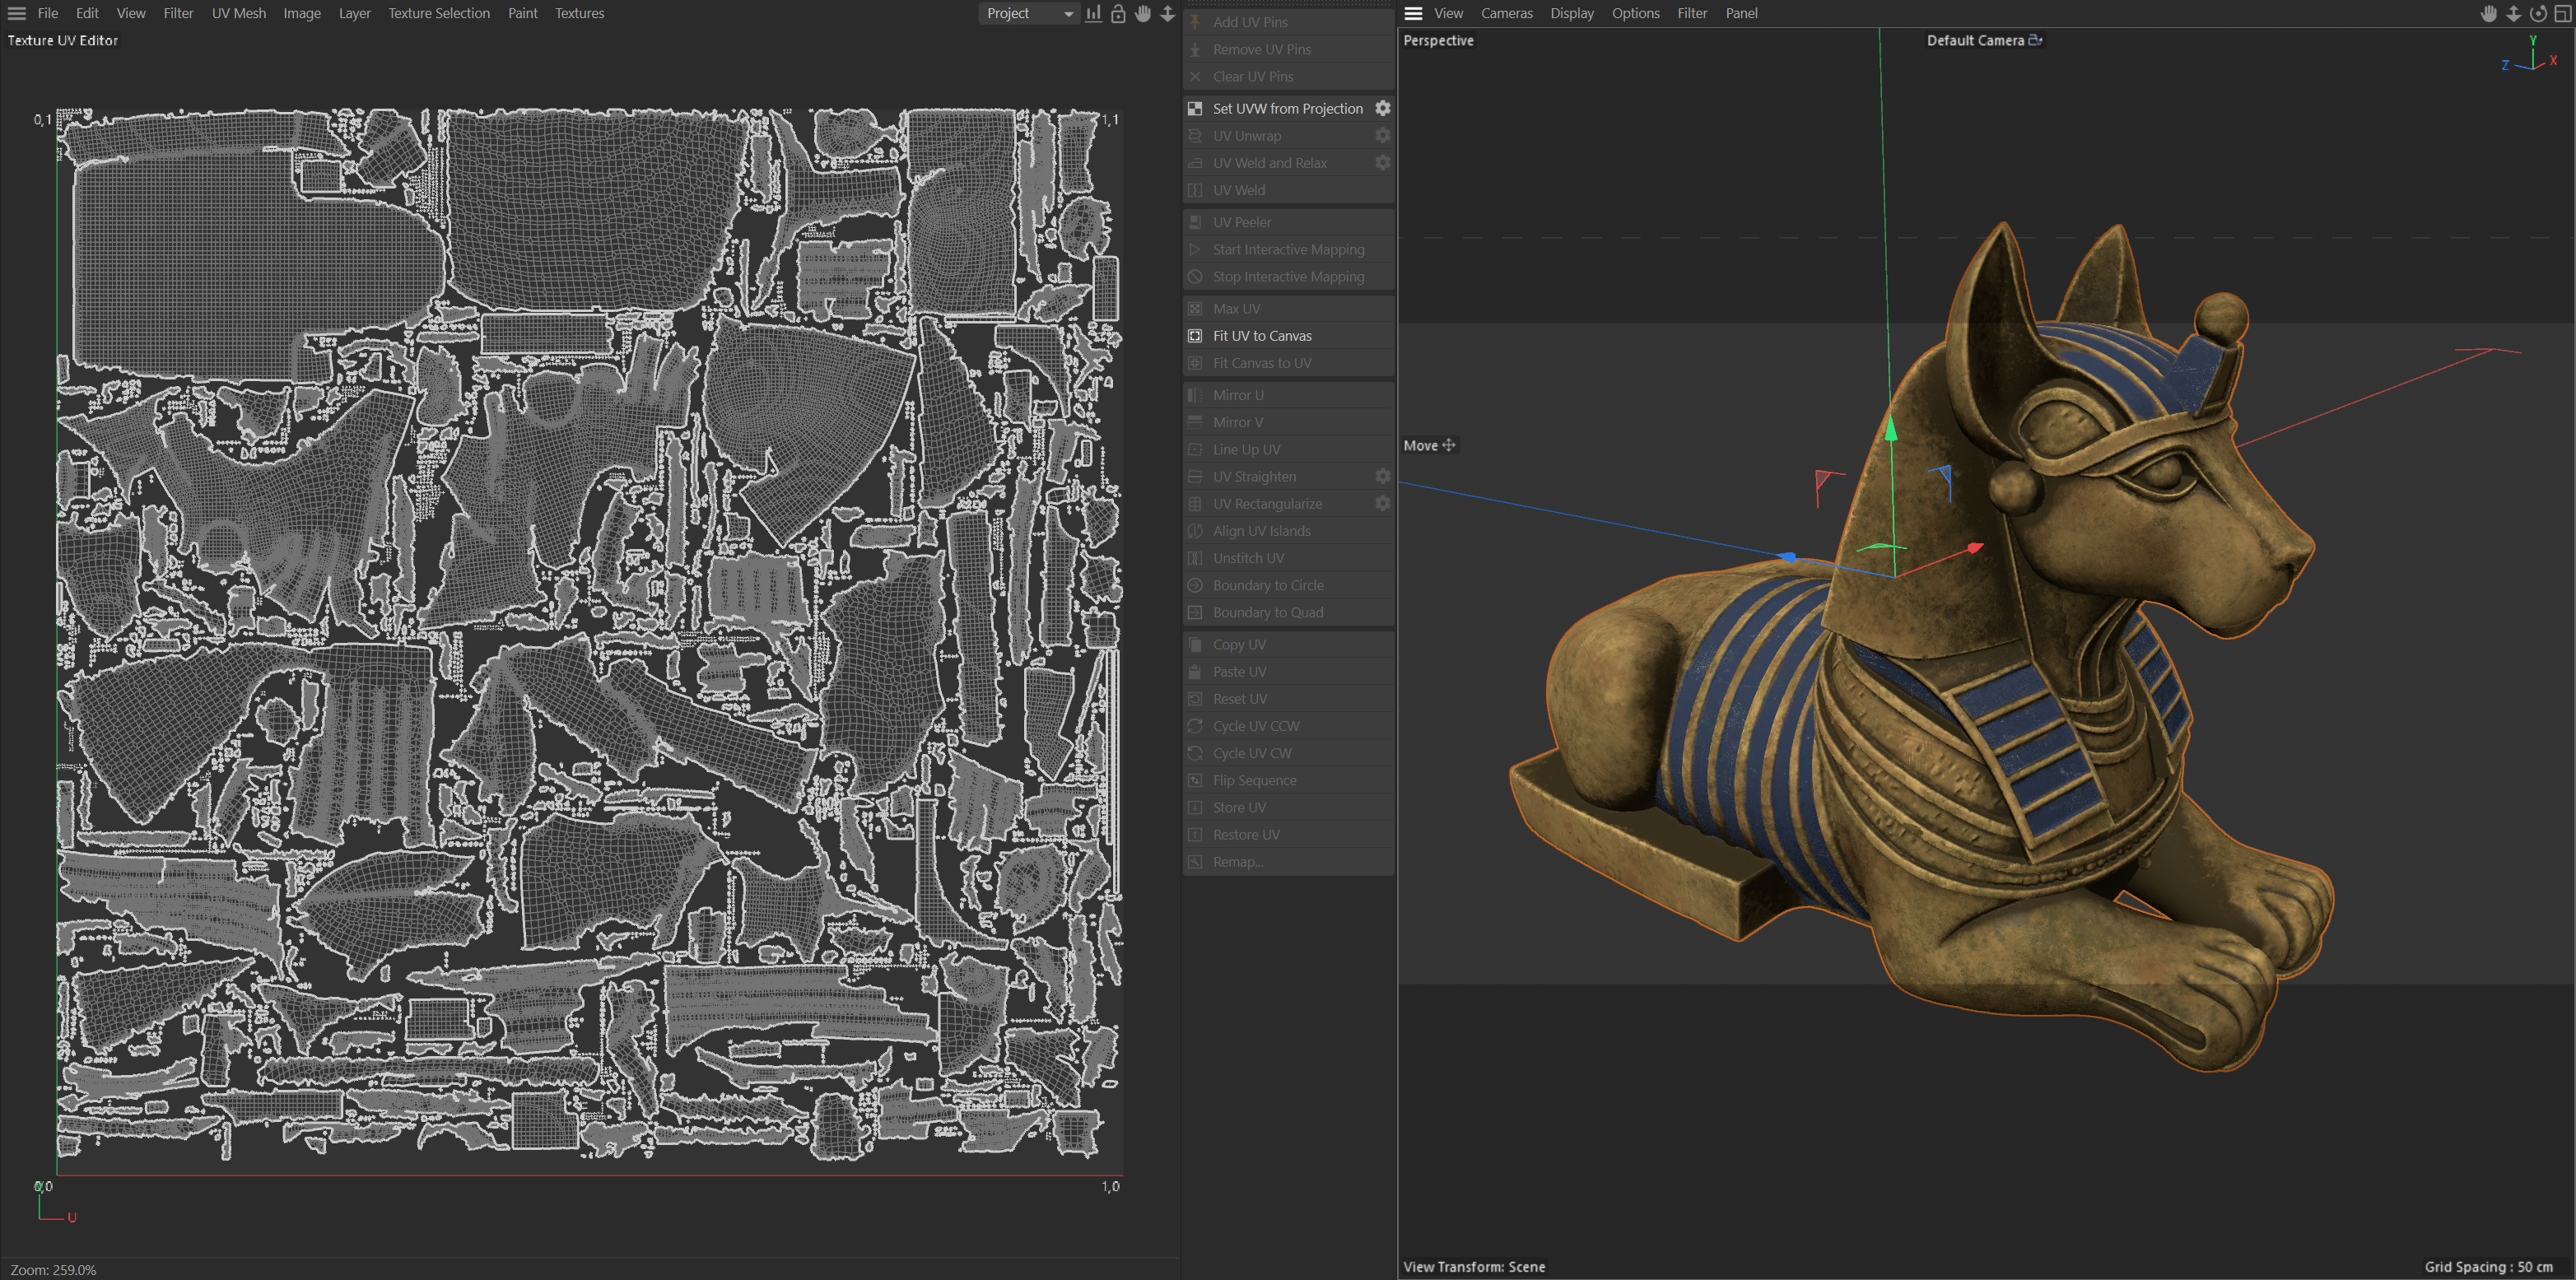Screen dimensions: 2576x1280
Task: Open the Project dropdown
Action: 1028,13
